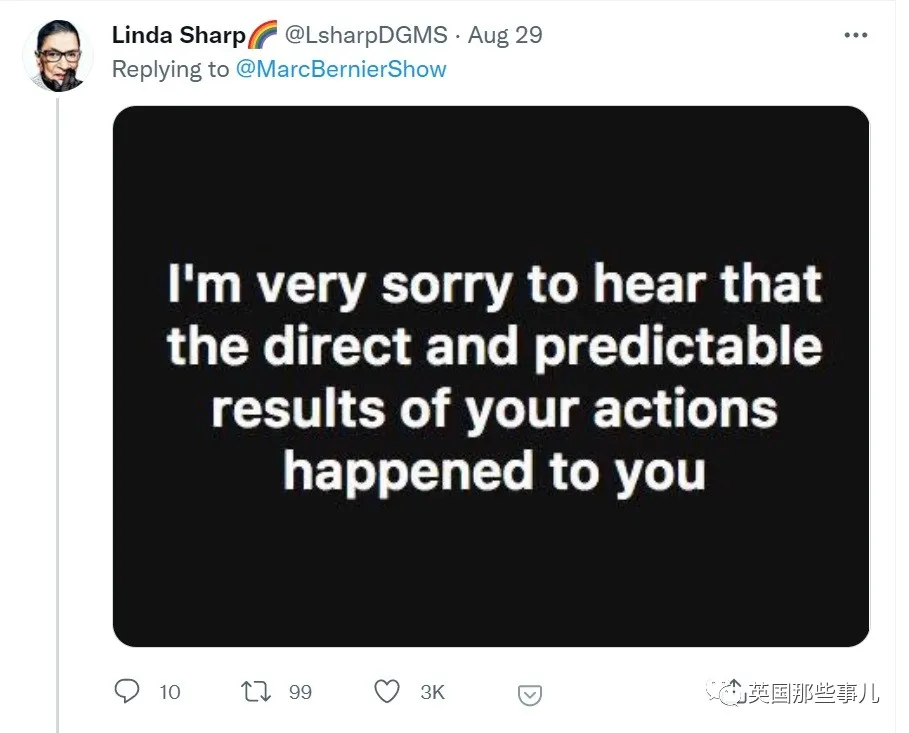Open the Linda Sharp display name
Viewport: 909px width, 733px height.
pos(178,35)
